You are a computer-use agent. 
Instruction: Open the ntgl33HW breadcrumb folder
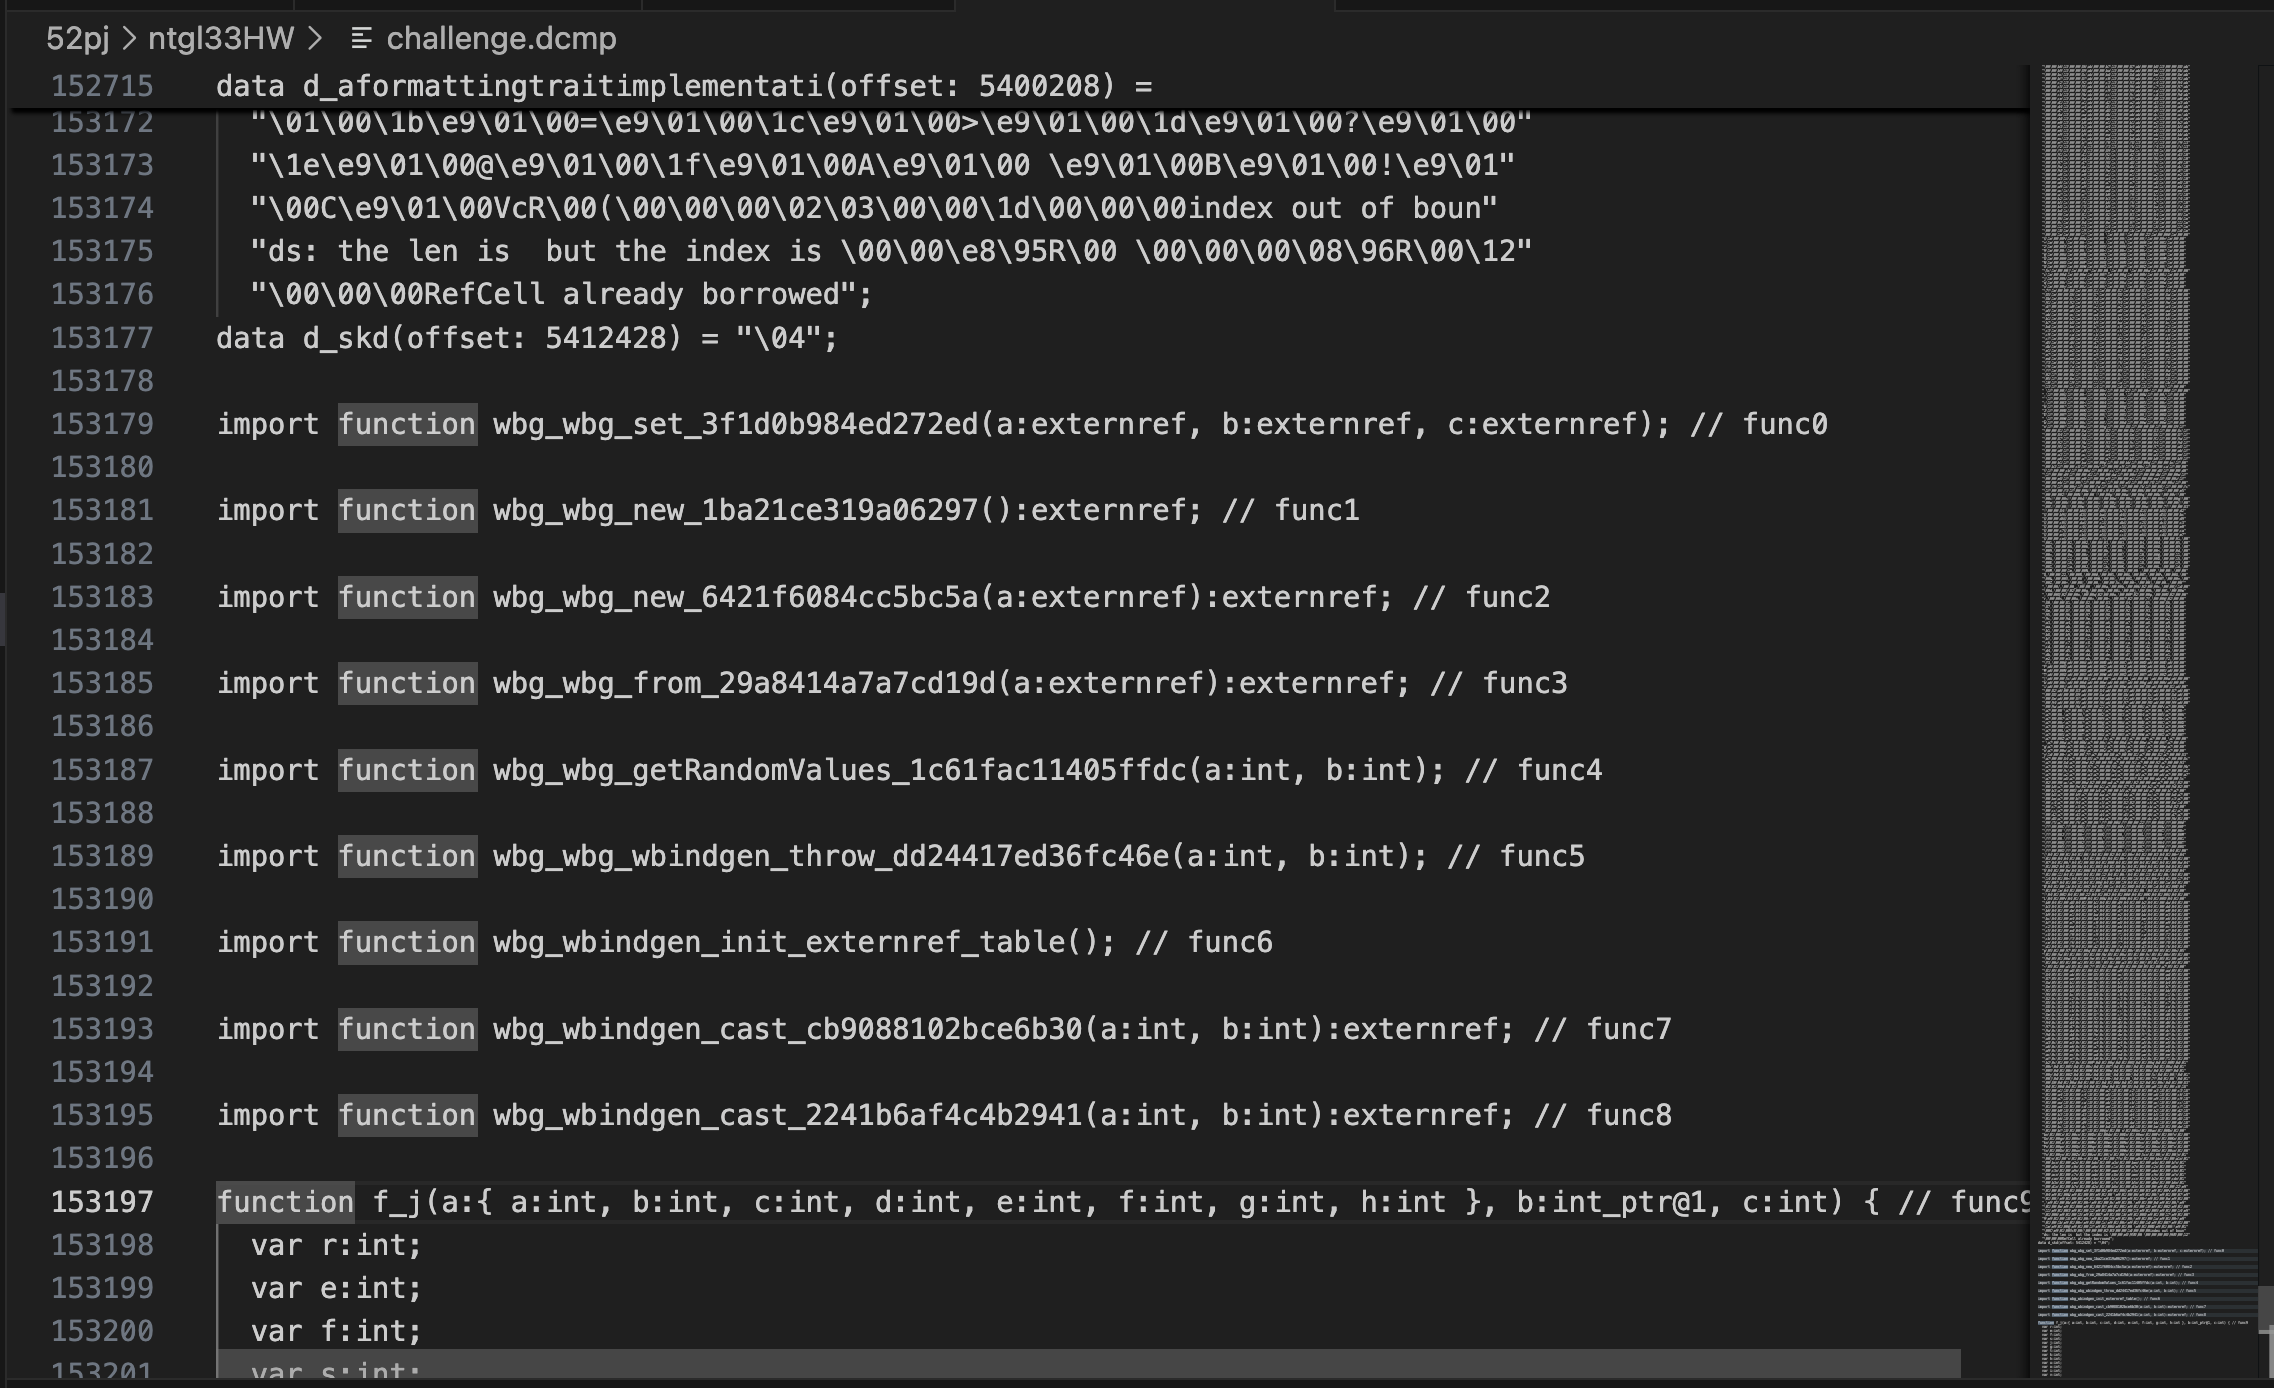pyautogui.click(x=221, y=39)
